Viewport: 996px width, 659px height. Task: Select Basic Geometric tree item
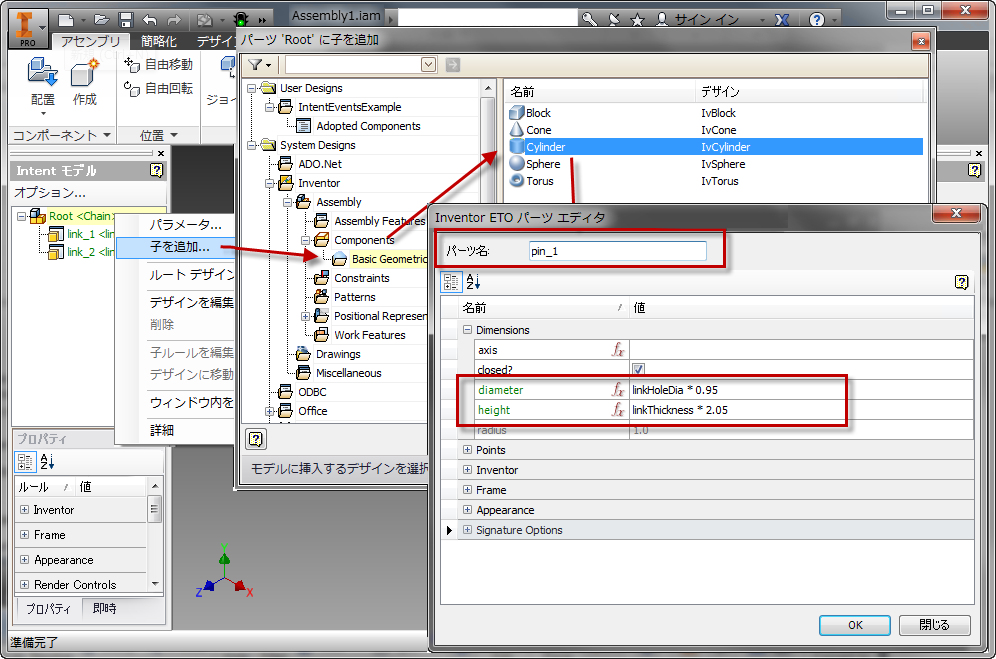(389, 259)
